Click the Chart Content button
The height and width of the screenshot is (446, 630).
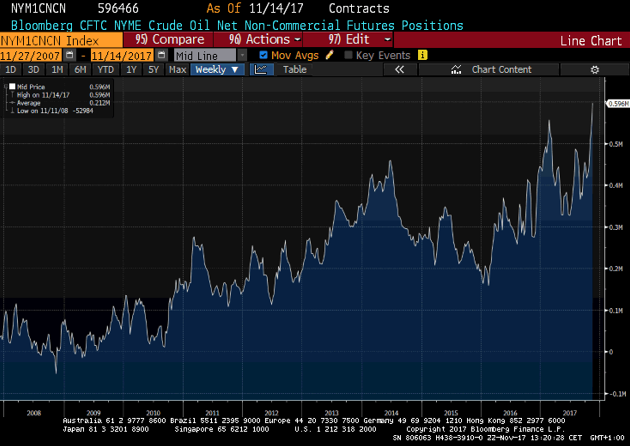coord(489,70)
